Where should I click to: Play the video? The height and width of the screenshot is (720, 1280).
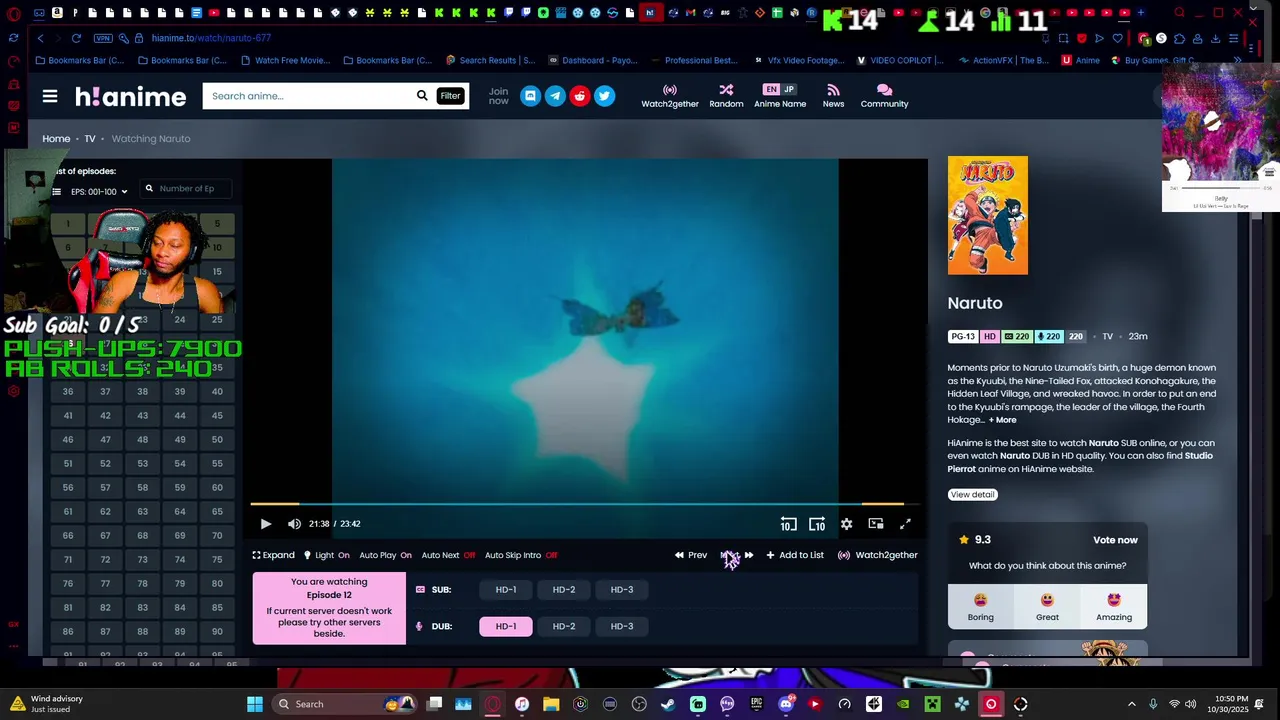[266, 524]
